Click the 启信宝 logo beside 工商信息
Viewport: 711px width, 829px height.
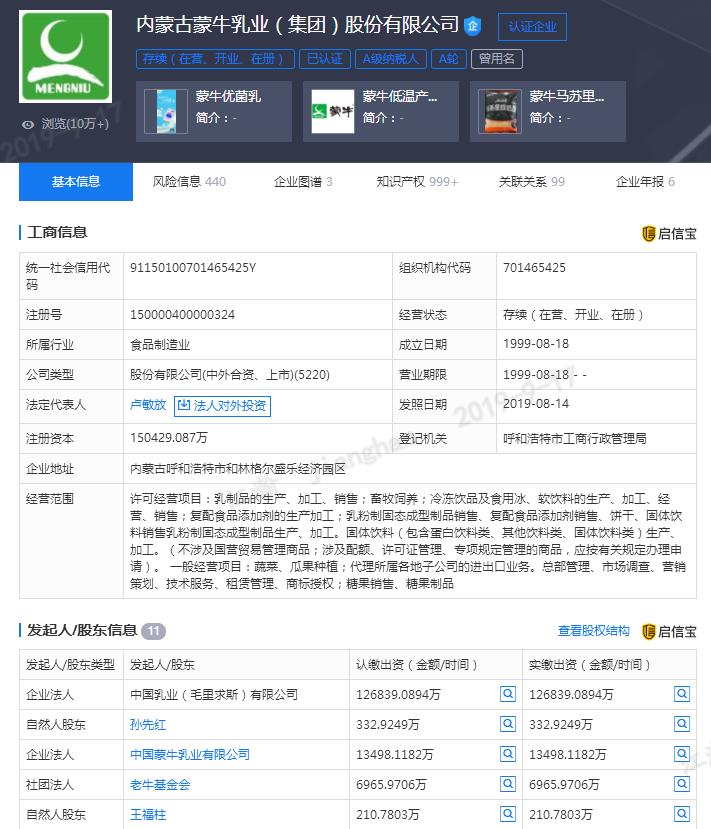pos(669,233)
